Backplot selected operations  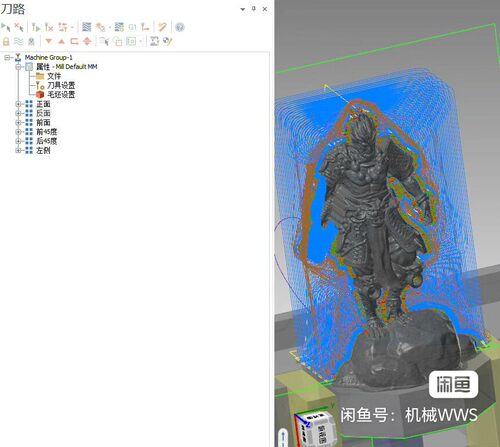[86, 27]
